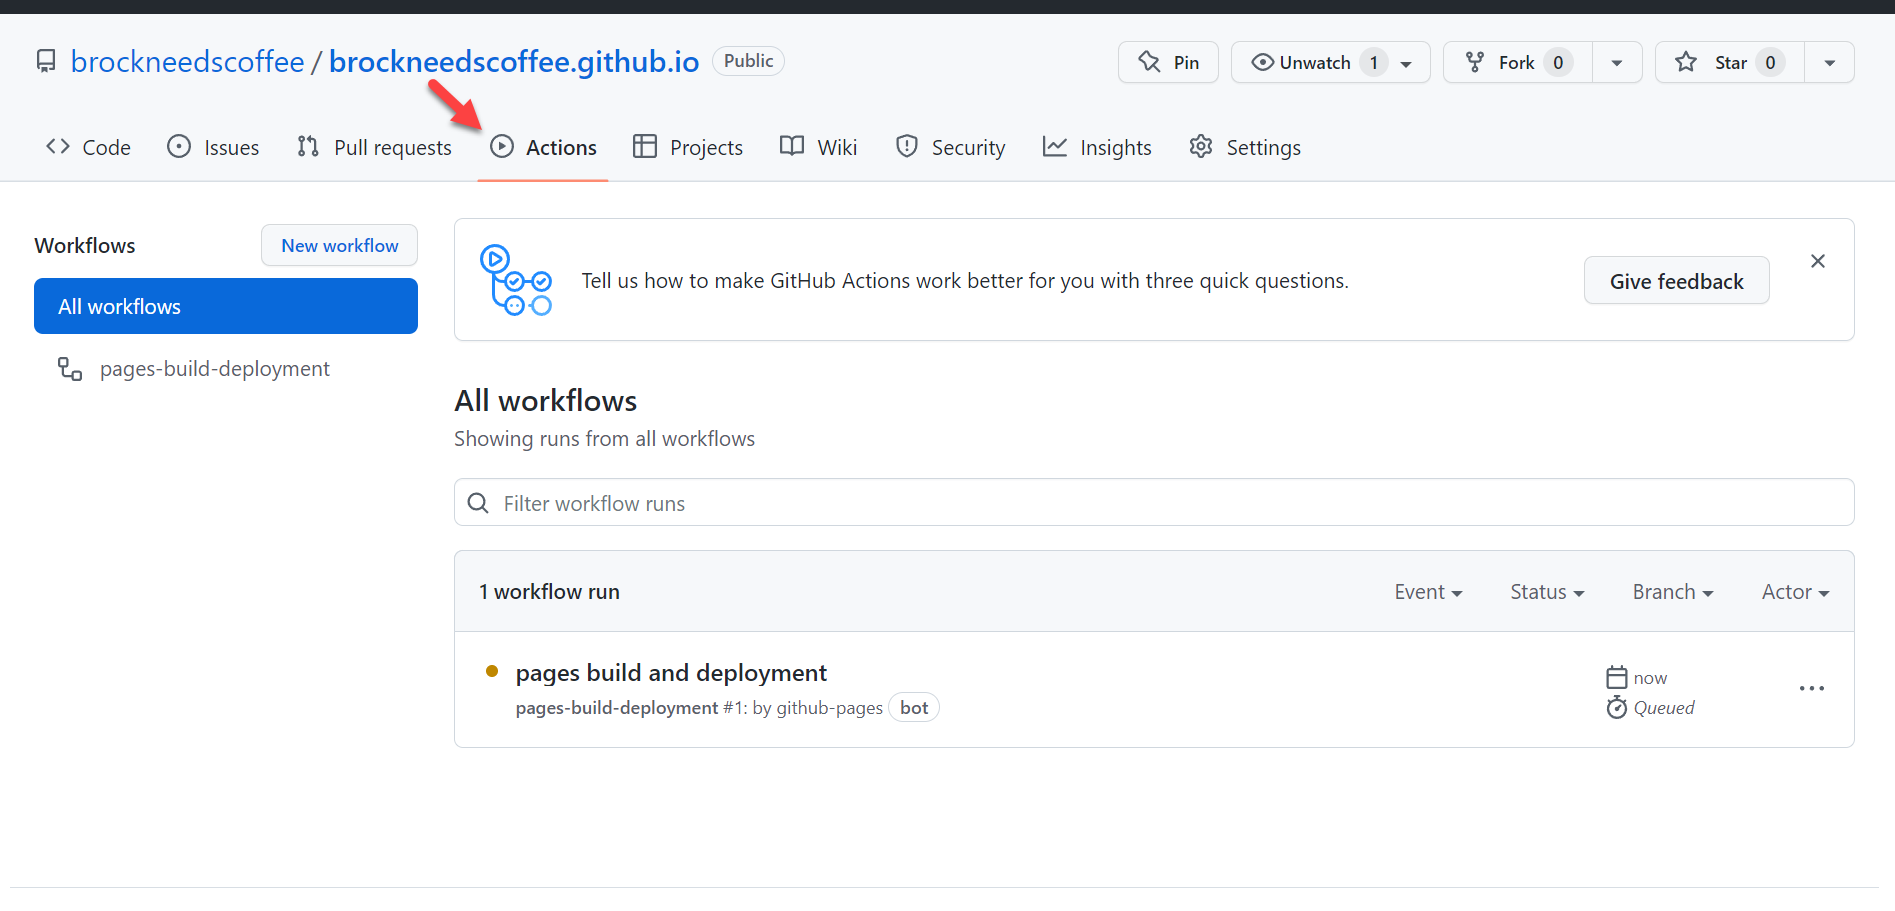Click the Security shield icon
1895x911 pixels.
[x=907, y=147]
